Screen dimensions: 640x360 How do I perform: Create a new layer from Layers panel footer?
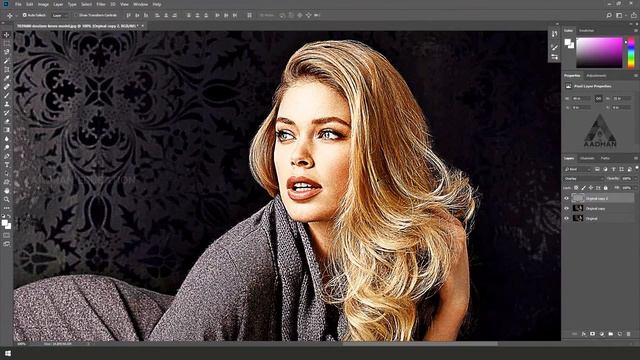(620, 334)
